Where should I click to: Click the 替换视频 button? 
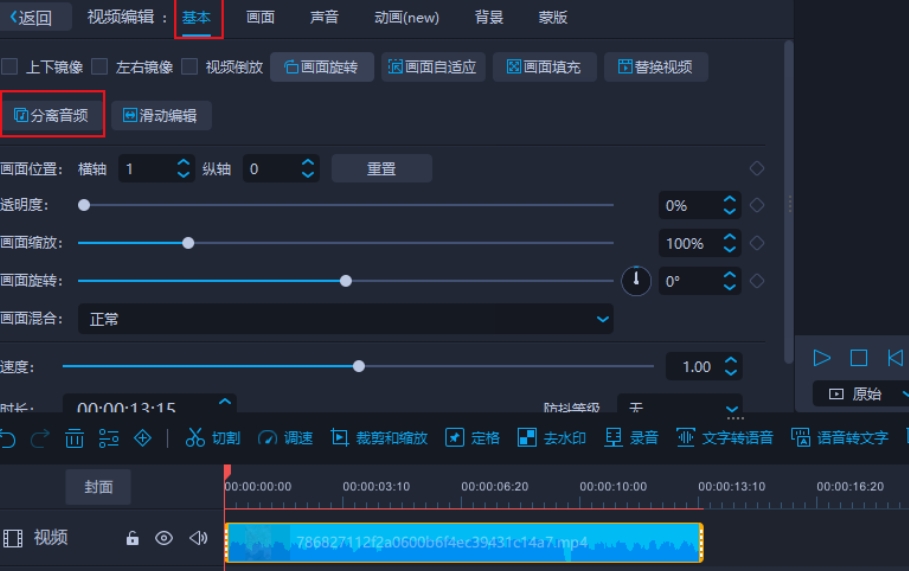[x=656, y=67]
